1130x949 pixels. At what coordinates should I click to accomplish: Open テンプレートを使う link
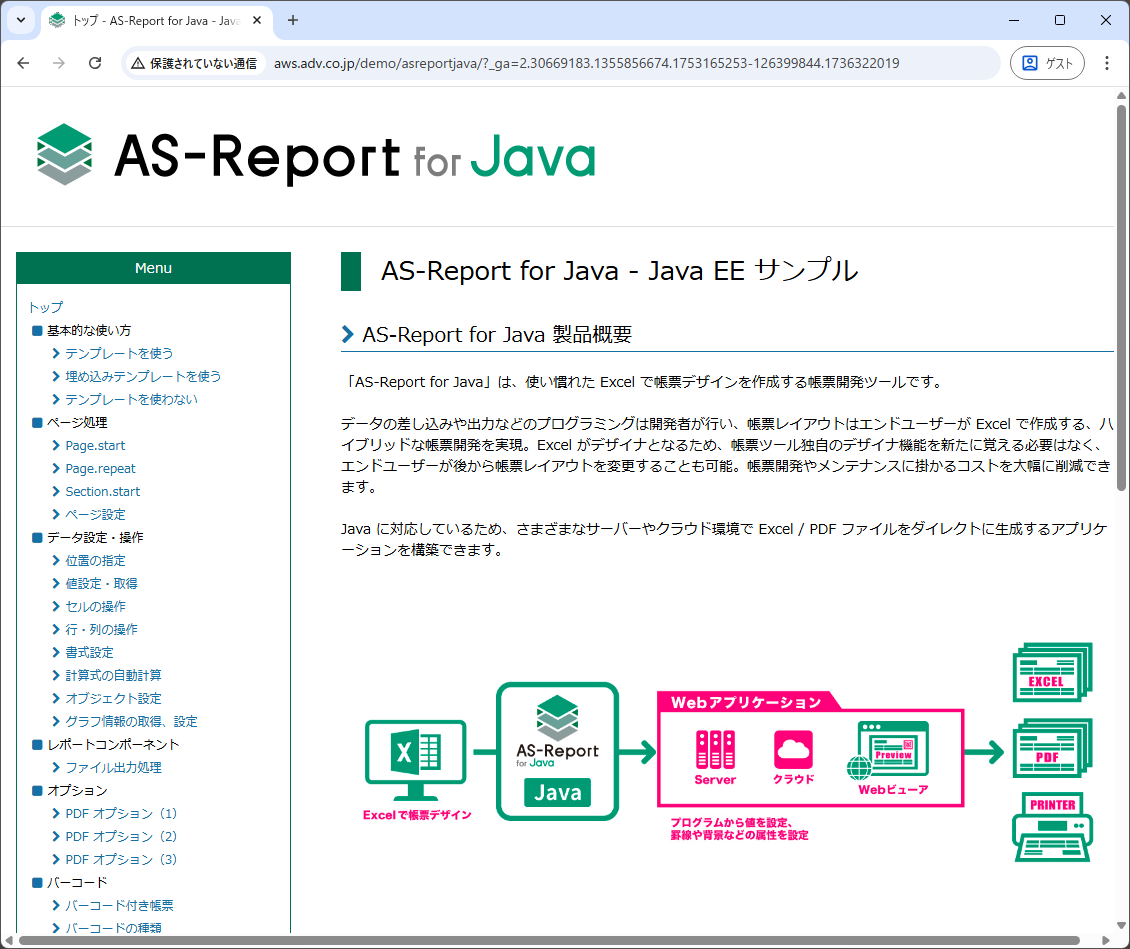119,353
